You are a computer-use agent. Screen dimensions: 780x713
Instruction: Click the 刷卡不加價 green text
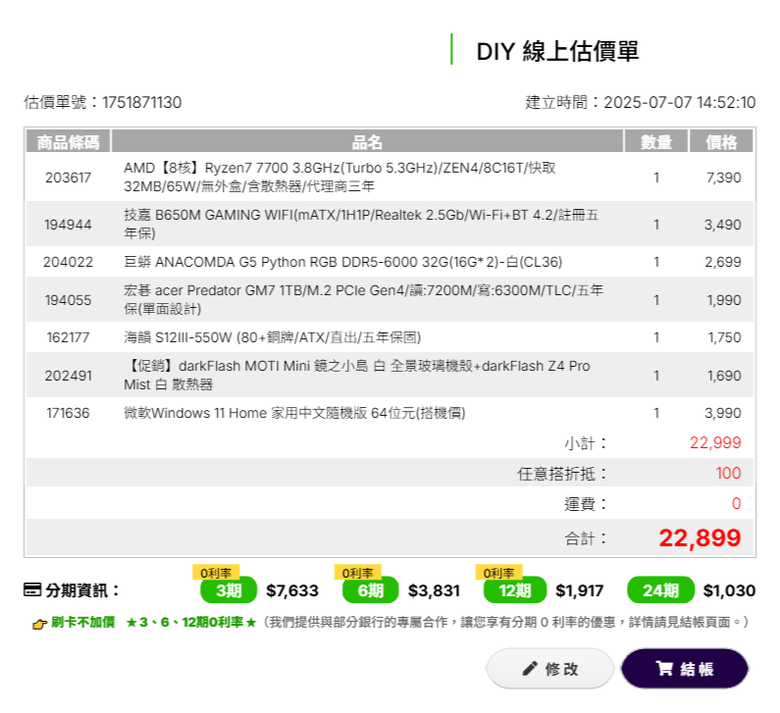tap(83, 622)
